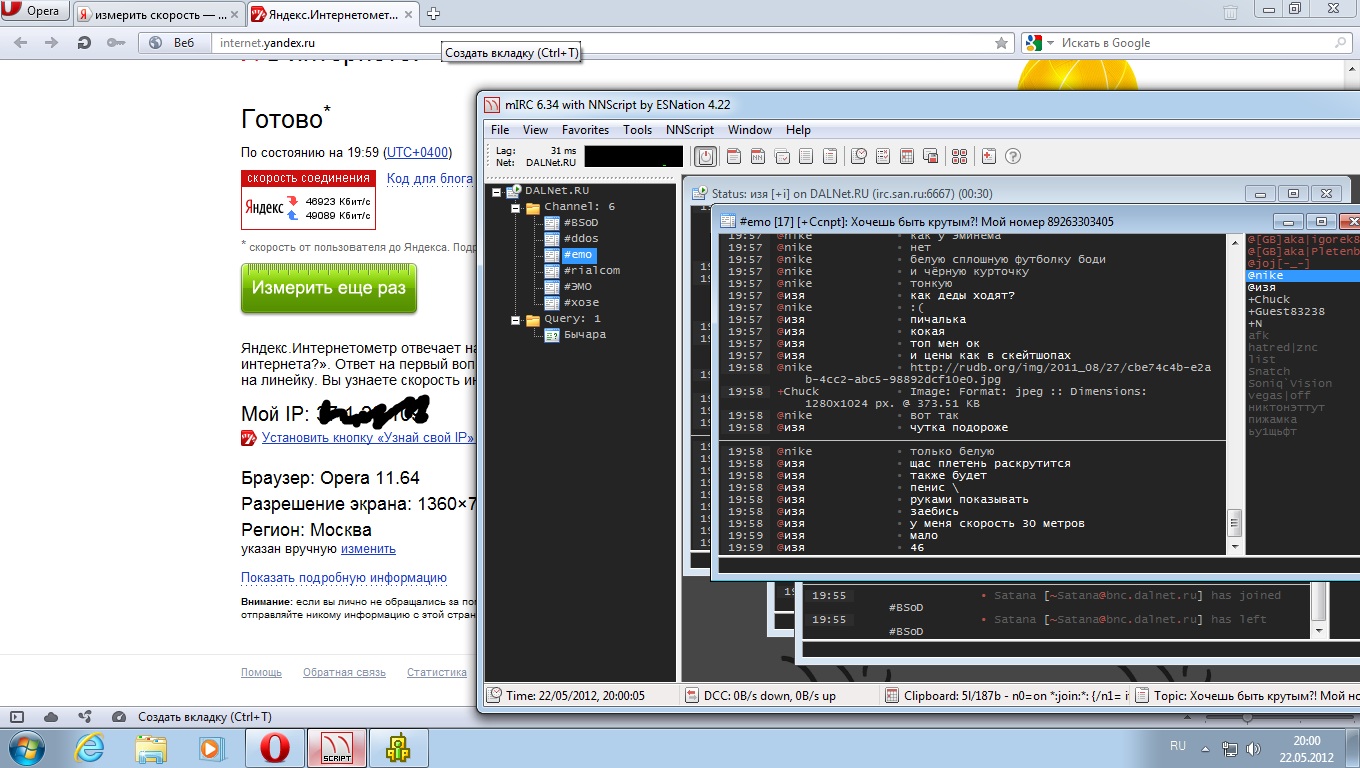Image resolution: width=1360 pixels, height=768 pixels.
Task: Select the #rialcom channel in tree
Action: pyautogui.click(x=591, y=270)
